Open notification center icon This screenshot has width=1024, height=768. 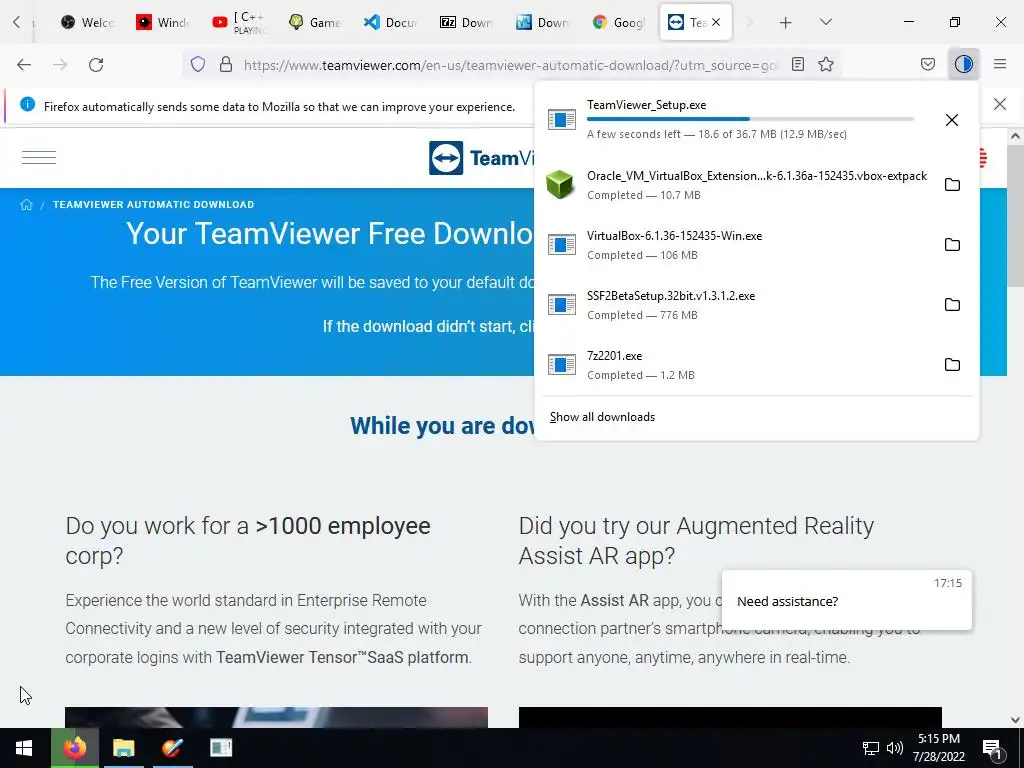tap(992, 748)
